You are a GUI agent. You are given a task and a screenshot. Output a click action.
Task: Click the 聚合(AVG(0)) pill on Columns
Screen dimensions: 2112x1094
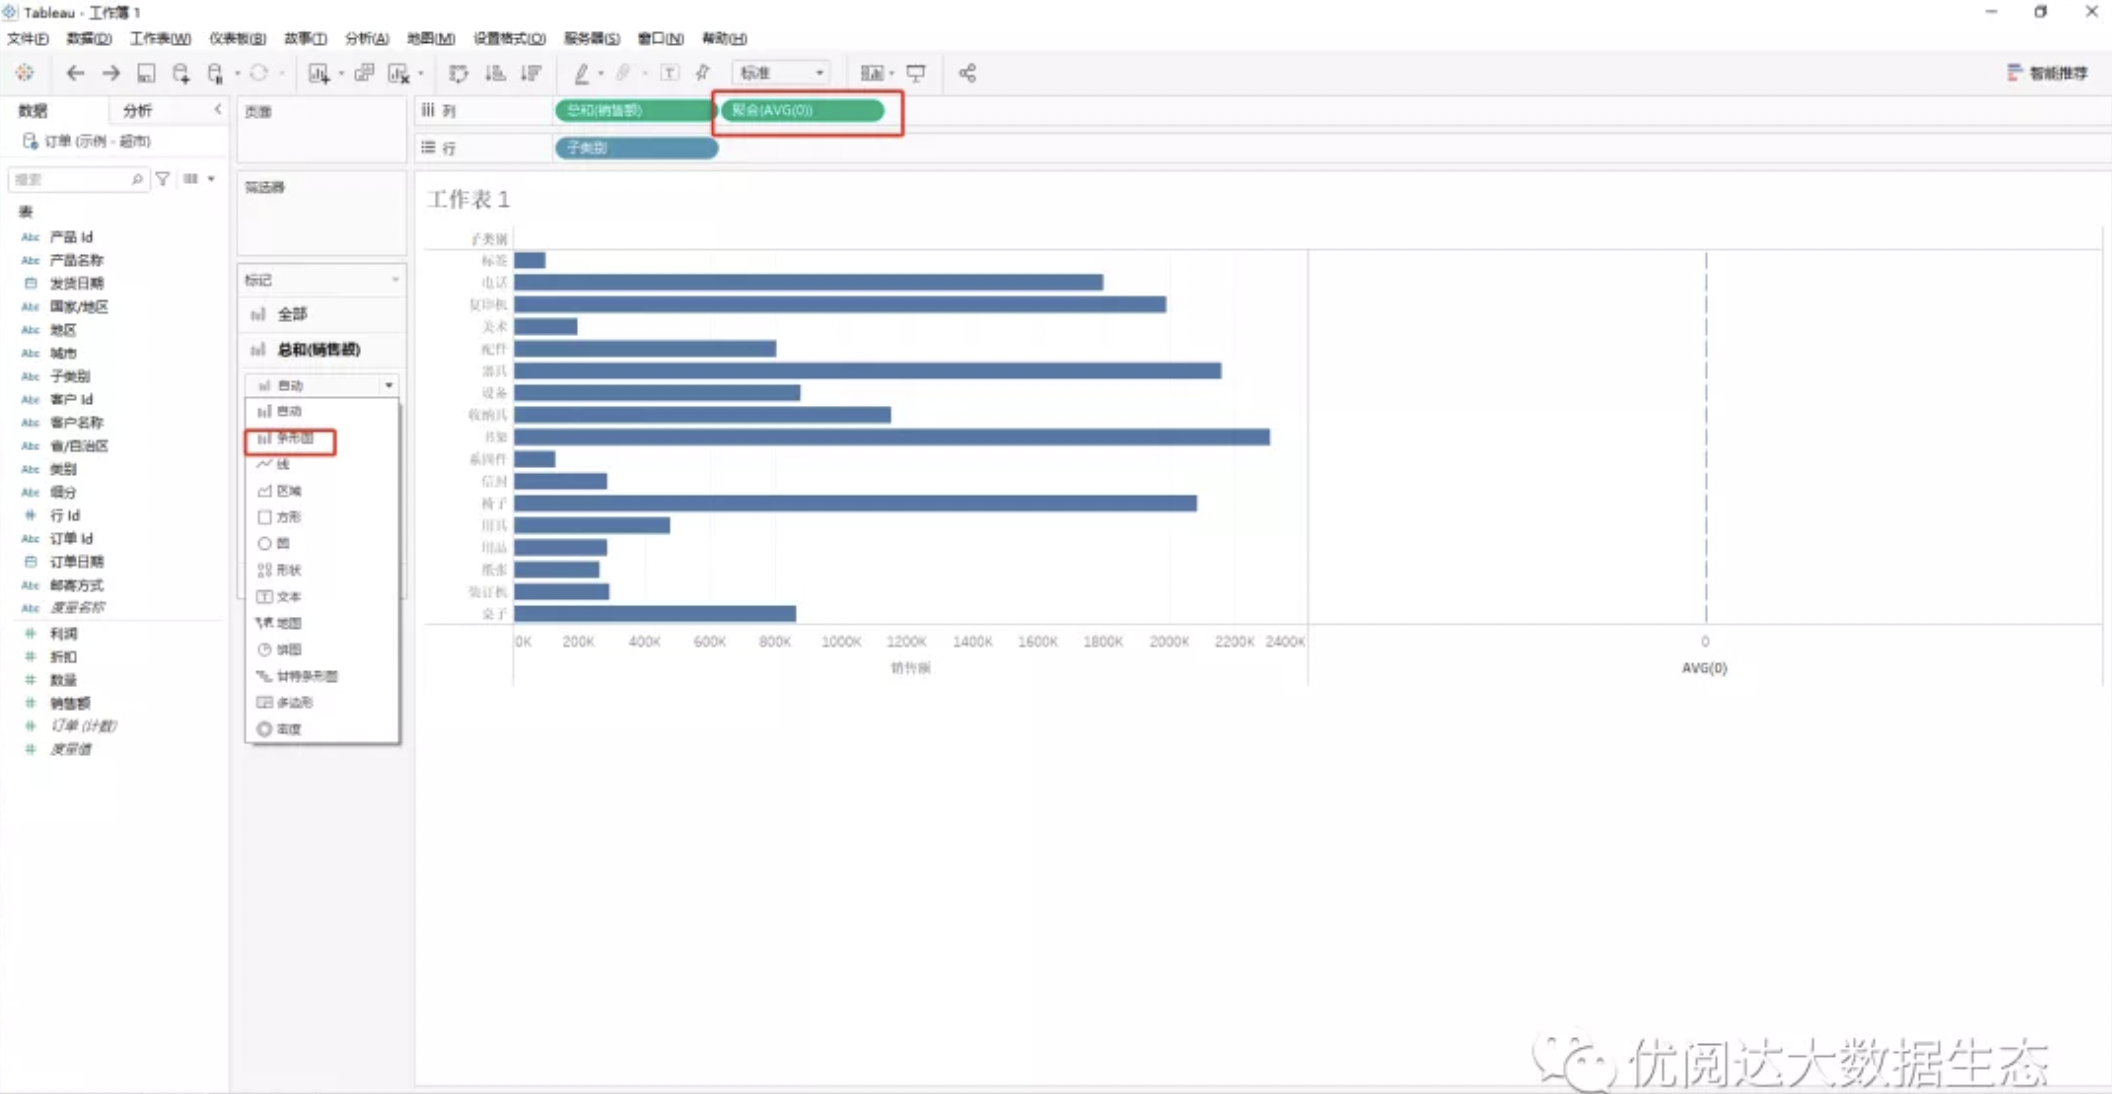pyautogui.click(x=802, y=110)
